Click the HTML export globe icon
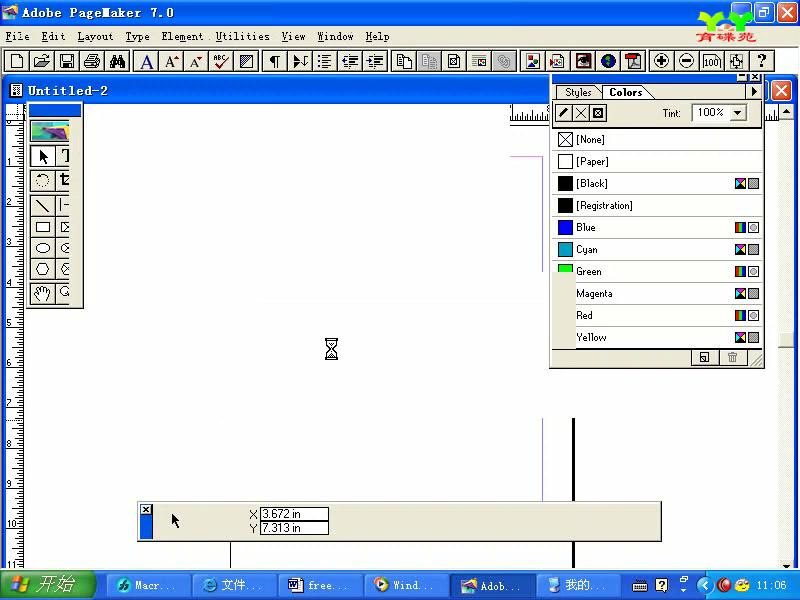This screenshot has height=600, width=800. point(608,62)
